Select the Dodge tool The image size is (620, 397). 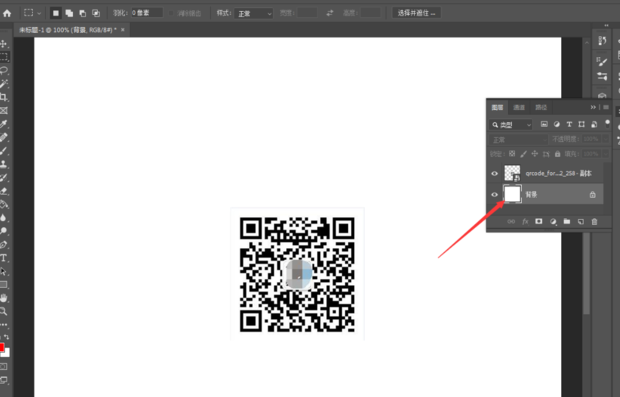pos(4,231)
